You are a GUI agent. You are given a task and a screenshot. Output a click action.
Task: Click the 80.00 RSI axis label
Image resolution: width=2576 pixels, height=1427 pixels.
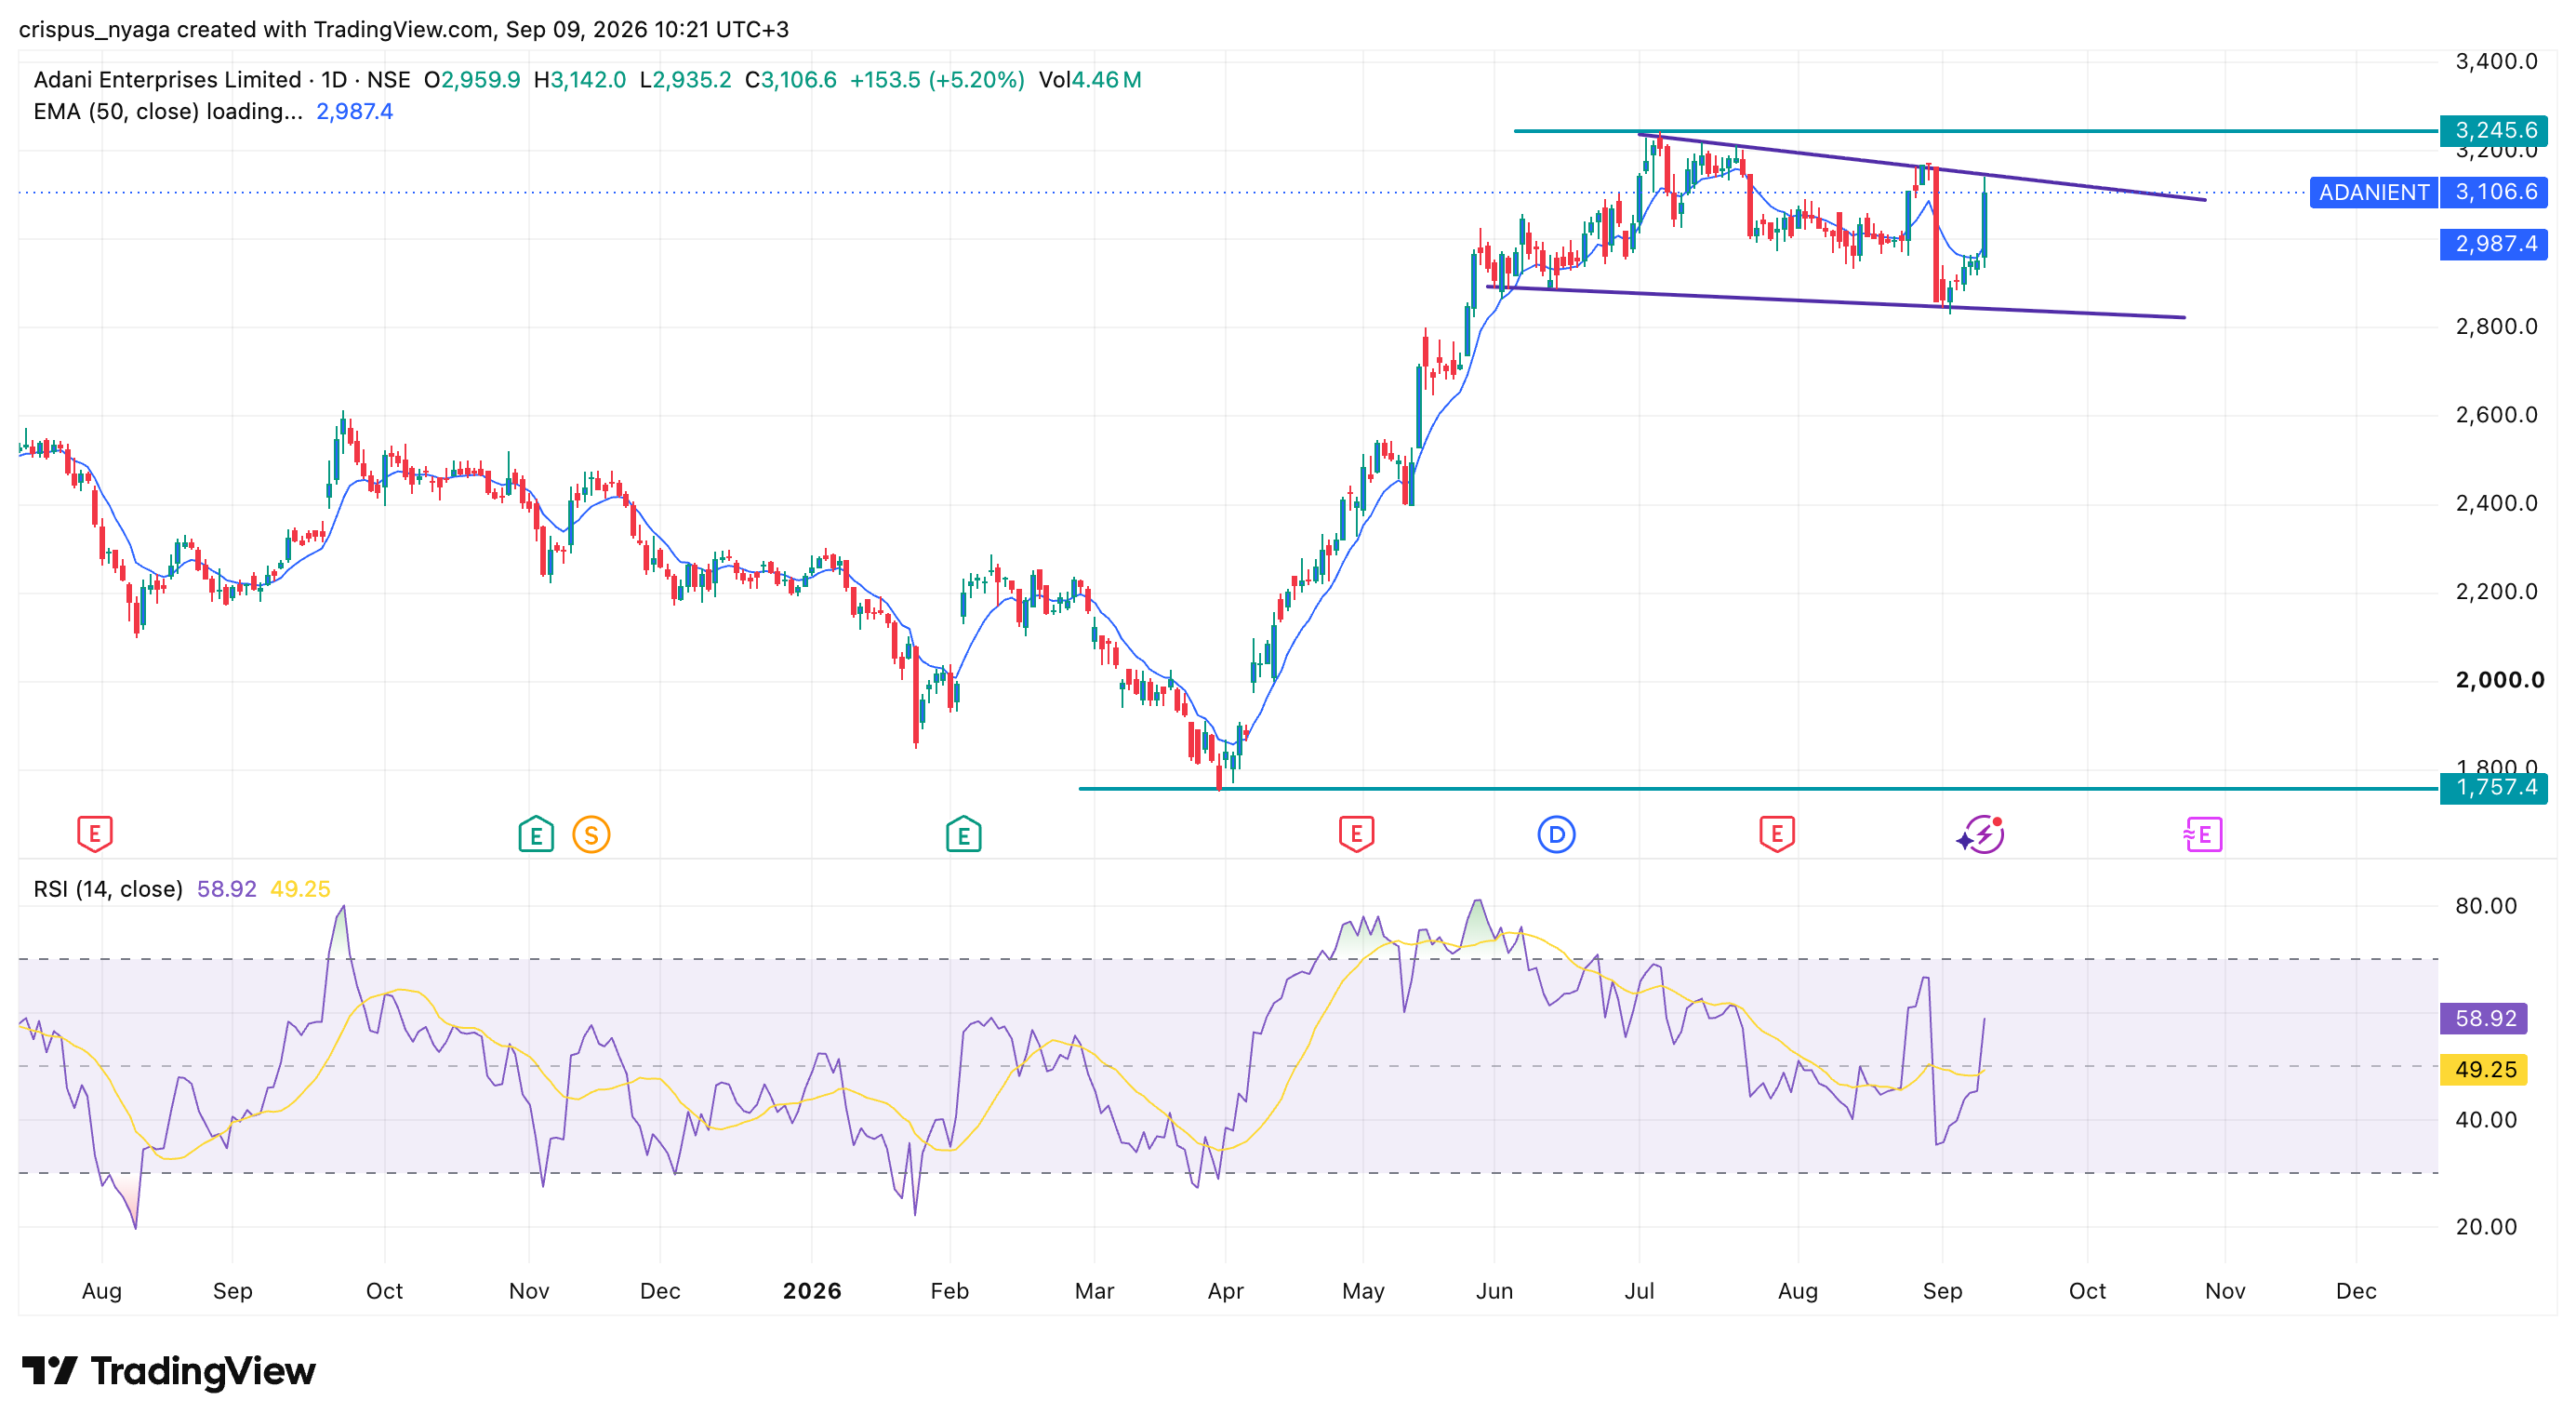(2486, 906)
